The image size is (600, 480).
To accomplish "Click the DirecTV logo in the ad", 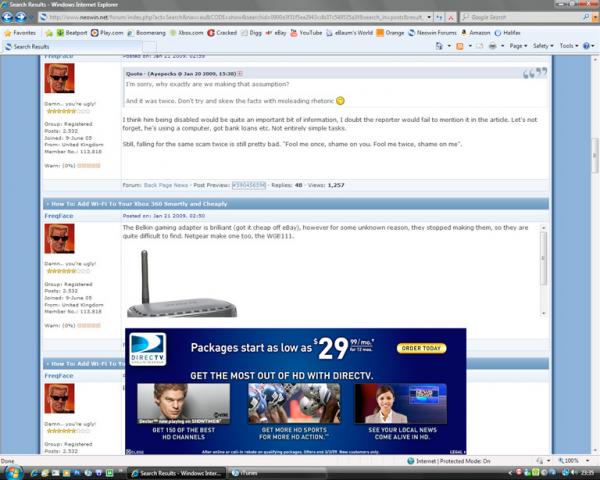I will click(x=148, y=349).
